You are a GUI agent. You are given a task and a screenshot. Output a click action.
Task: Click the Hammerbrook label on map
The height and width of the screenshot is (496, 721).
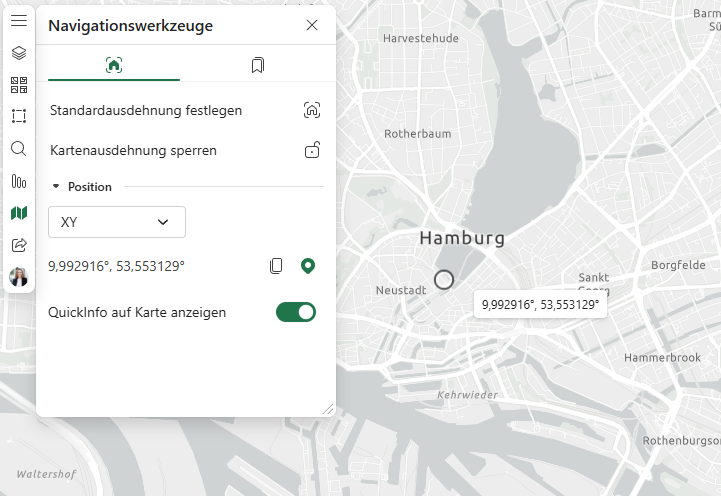pyautogui.click(x=662, y=358)
